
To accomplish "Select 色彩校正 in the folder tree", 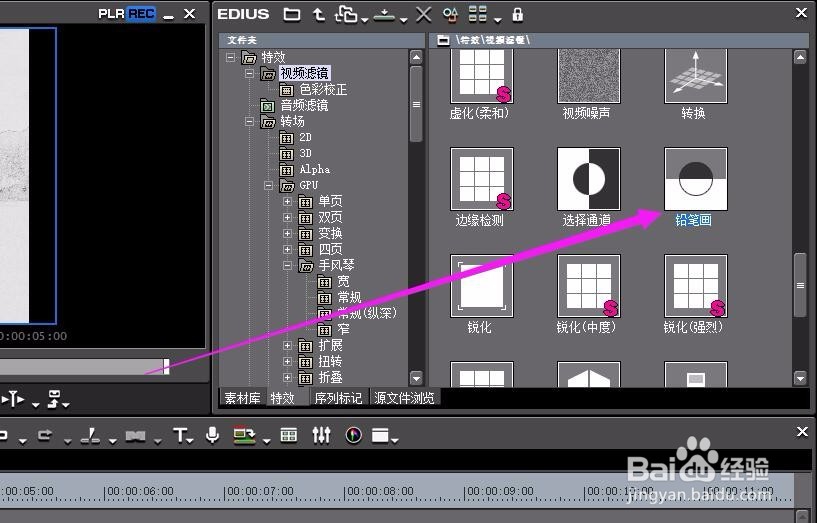I will pyautogui.click(x=323, y=89).
